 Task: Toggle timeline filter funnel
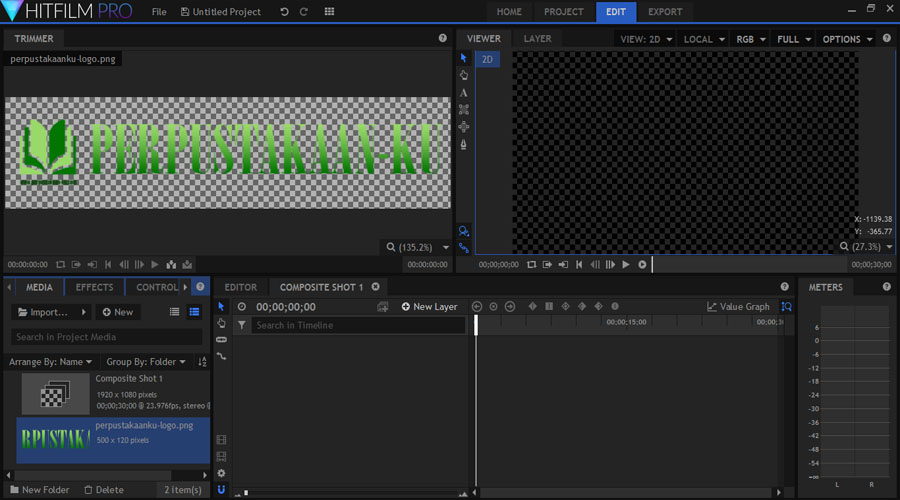pyautogui.click(x=242, y=325)
